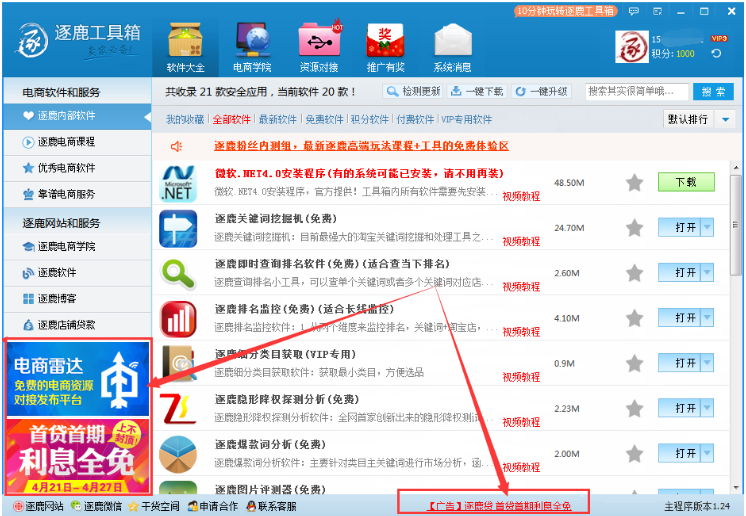Switch to 免费软件 filter tab
Image resolution: width=746 pixels, height=516 pixels.
(x=324, y=119)
